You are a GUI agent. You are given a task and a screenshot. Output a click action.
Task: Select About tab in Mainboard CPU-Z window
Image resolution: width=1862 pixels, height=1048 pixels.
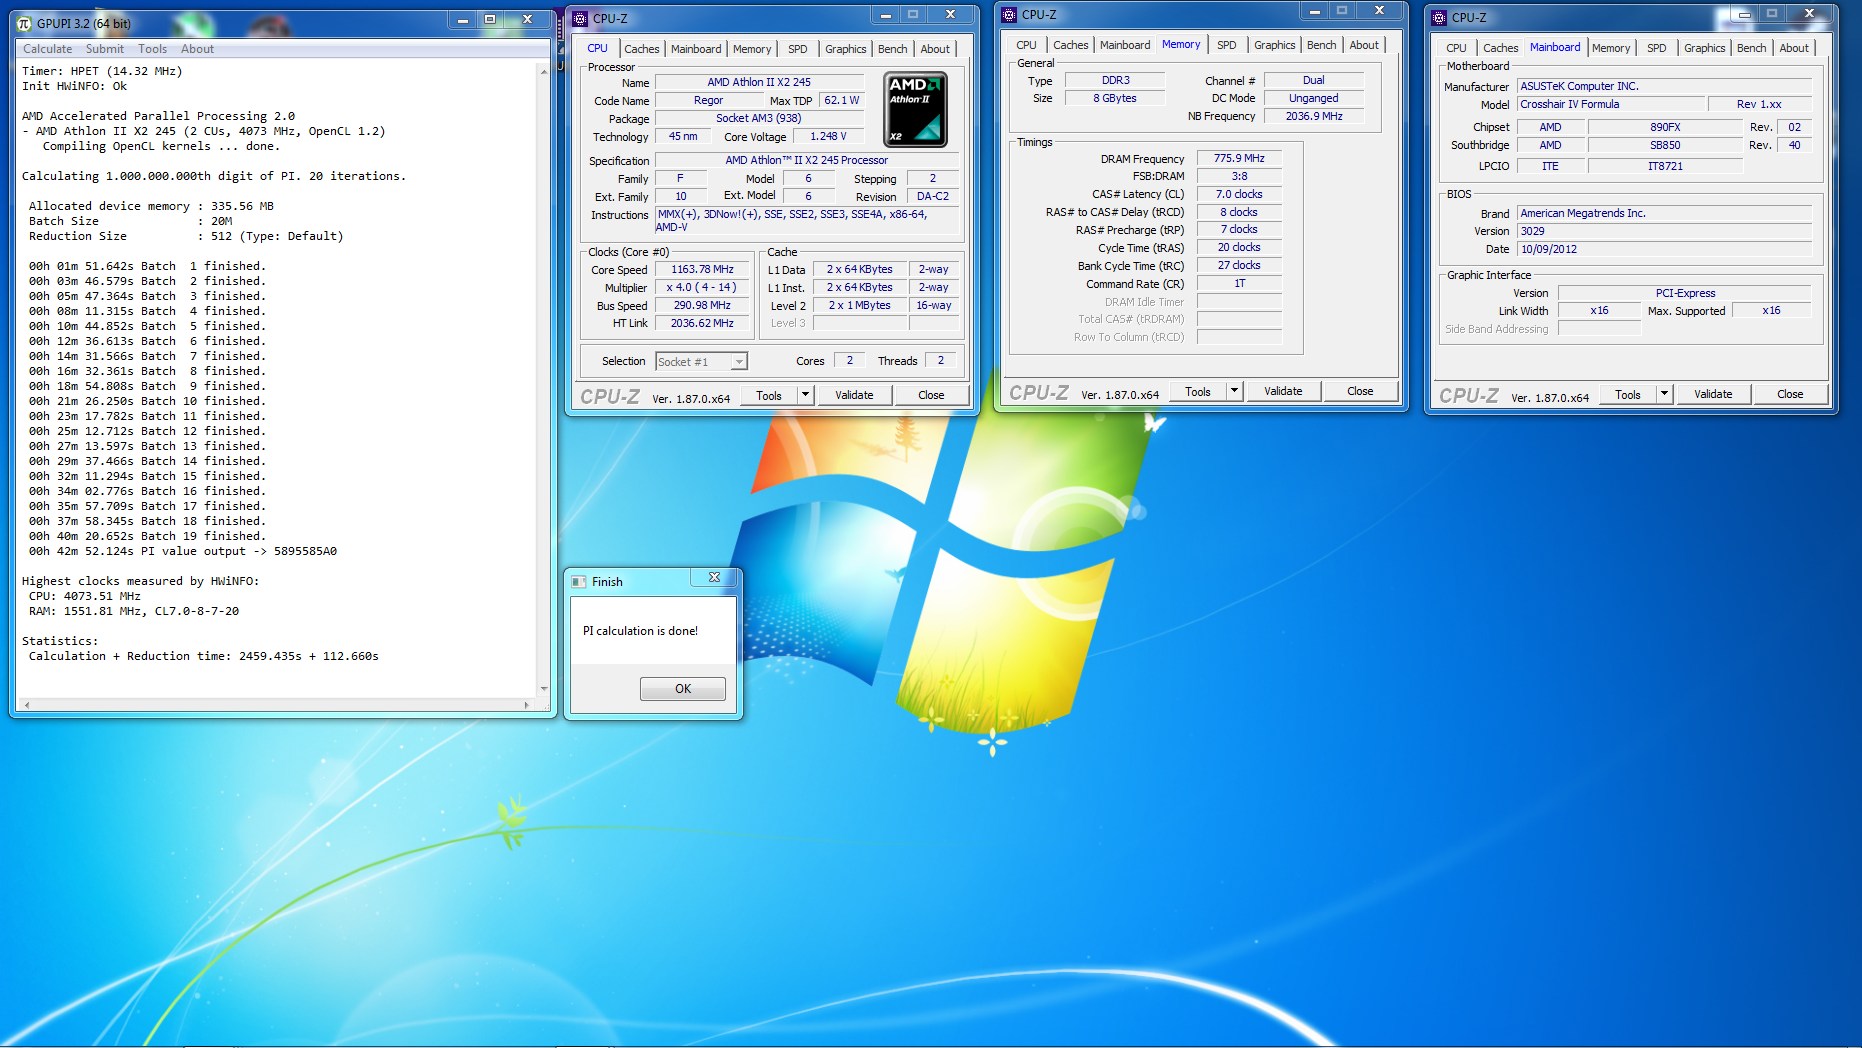(1794, 48)
